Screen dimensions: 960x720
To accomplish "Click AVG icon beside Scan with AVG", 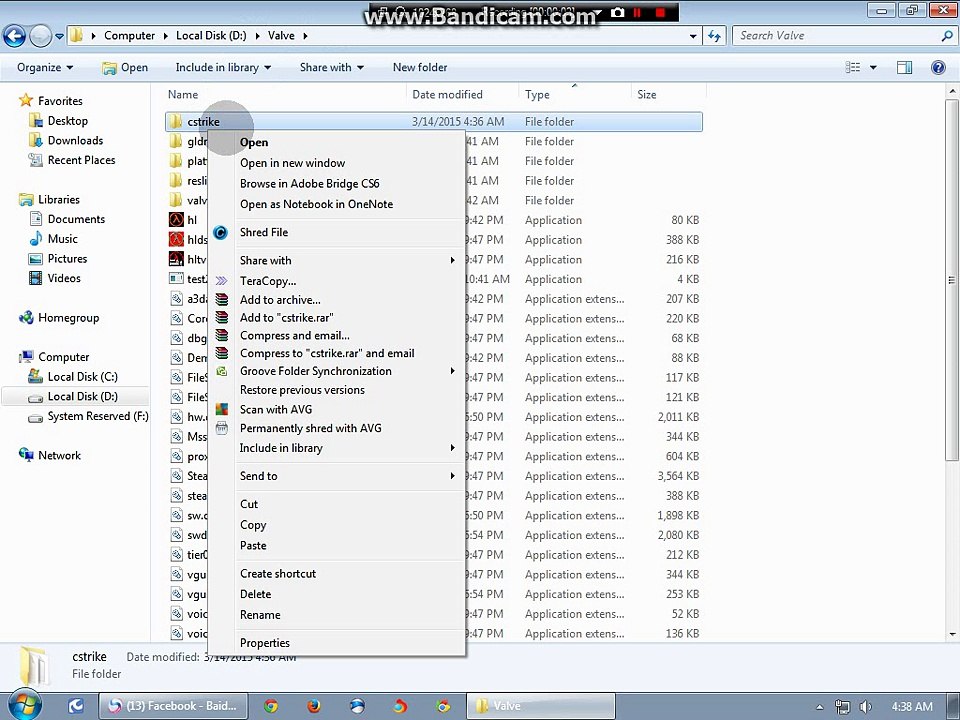I will [x=222, y=409].
